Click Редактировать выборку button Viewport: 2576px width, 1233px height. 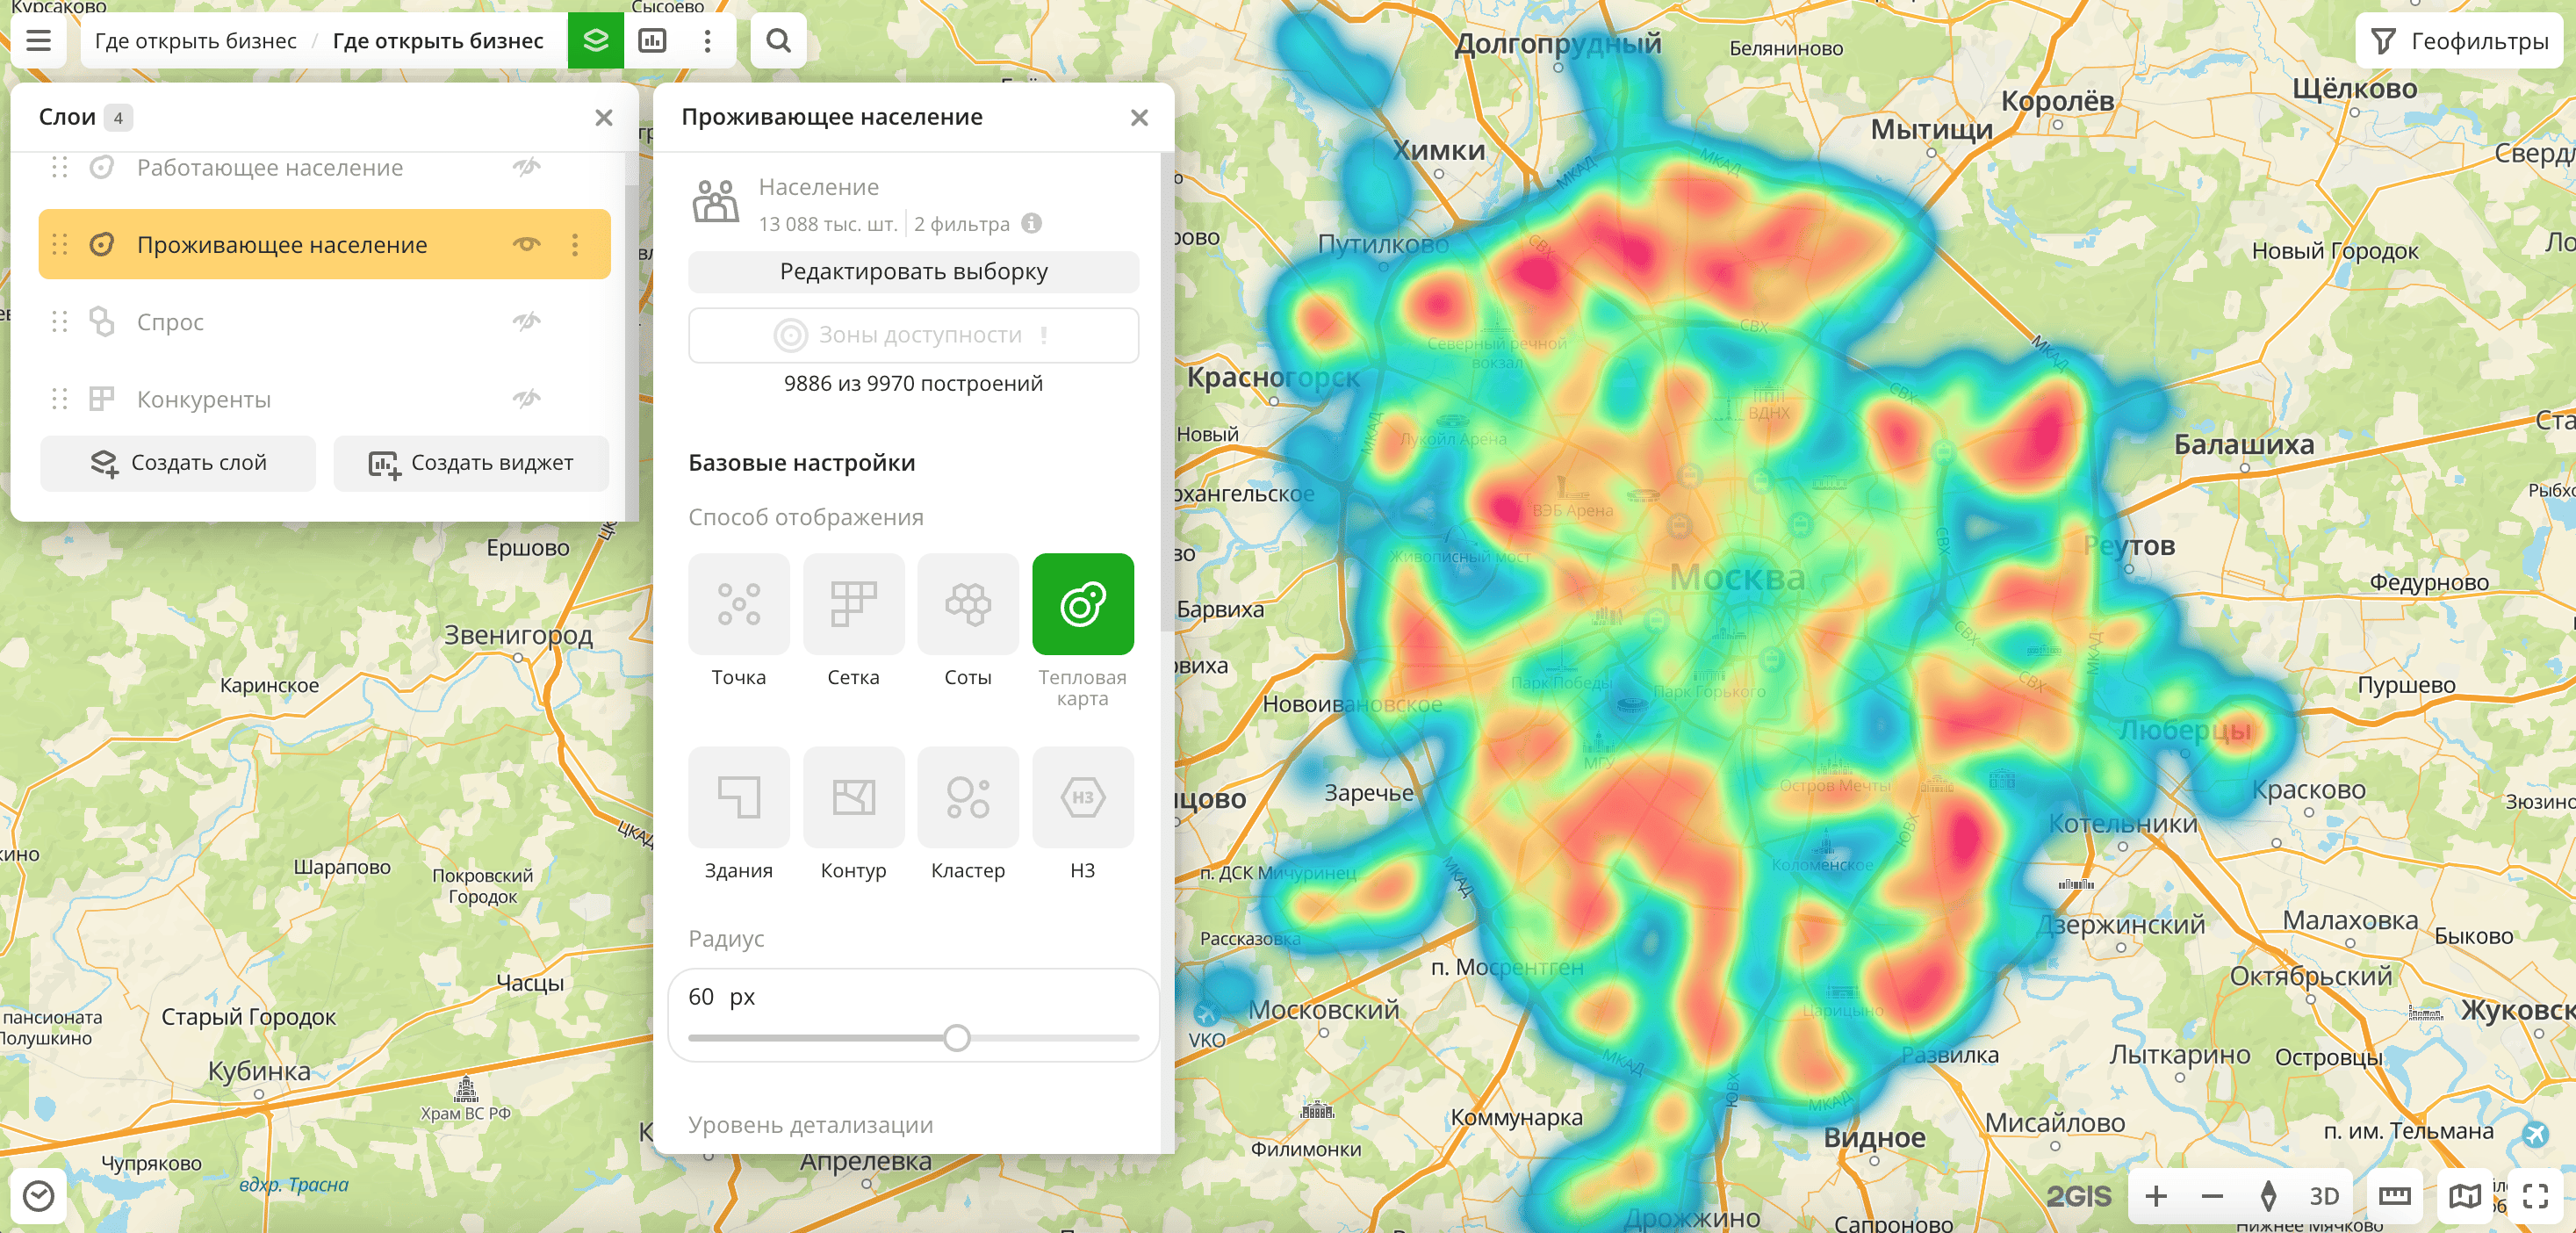point(912,272)
